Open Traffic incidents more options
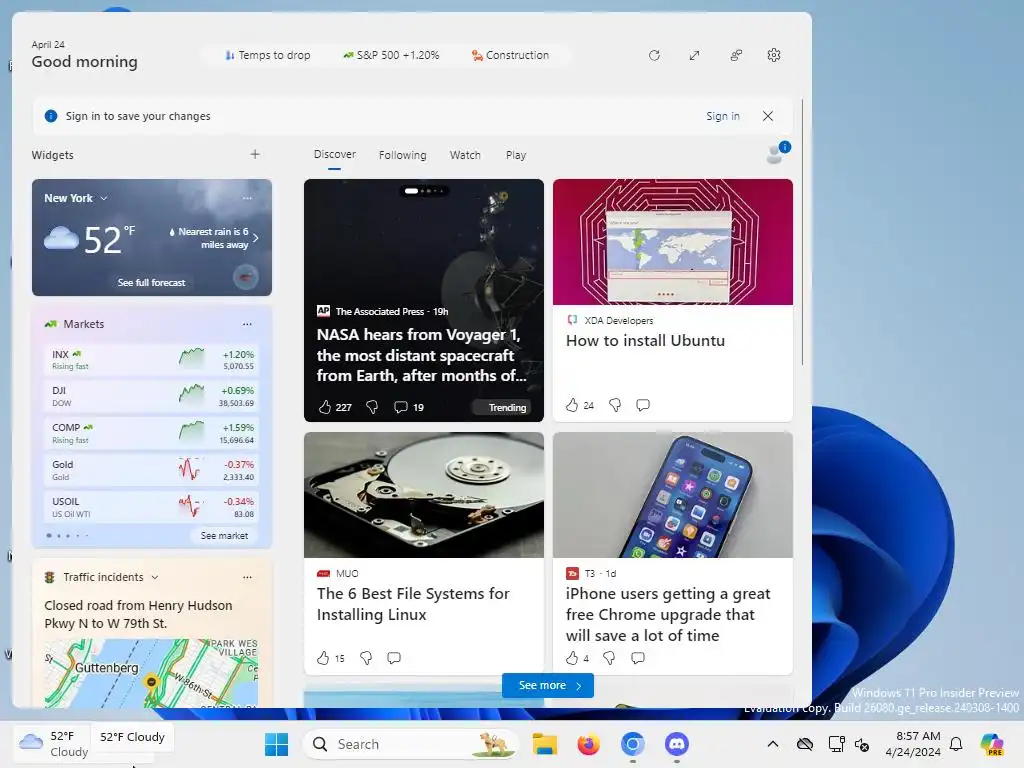The width and height of the screenshot is (1024, 768). click(247, 577)
